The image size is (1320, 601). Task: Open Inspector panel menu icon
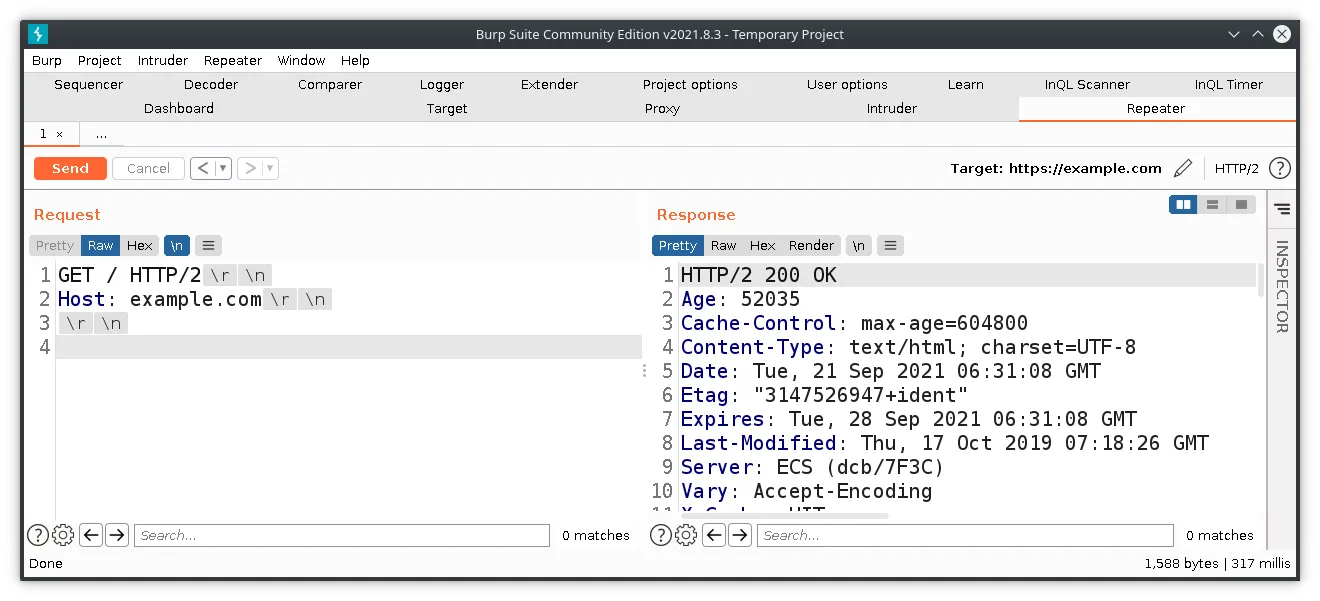[x=1282, y=209]
